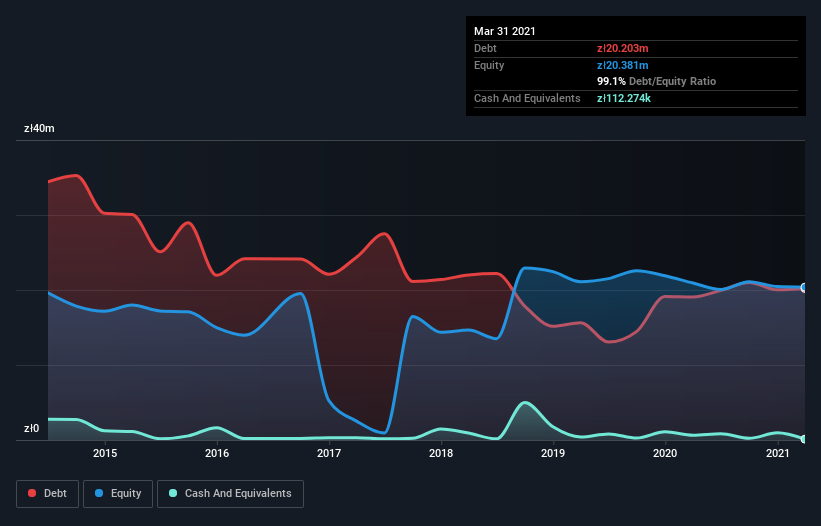The height and width of the screenshot is (526, 821).
Task: Click the 2018 x-axis label
Action: (x=441, y=453)
